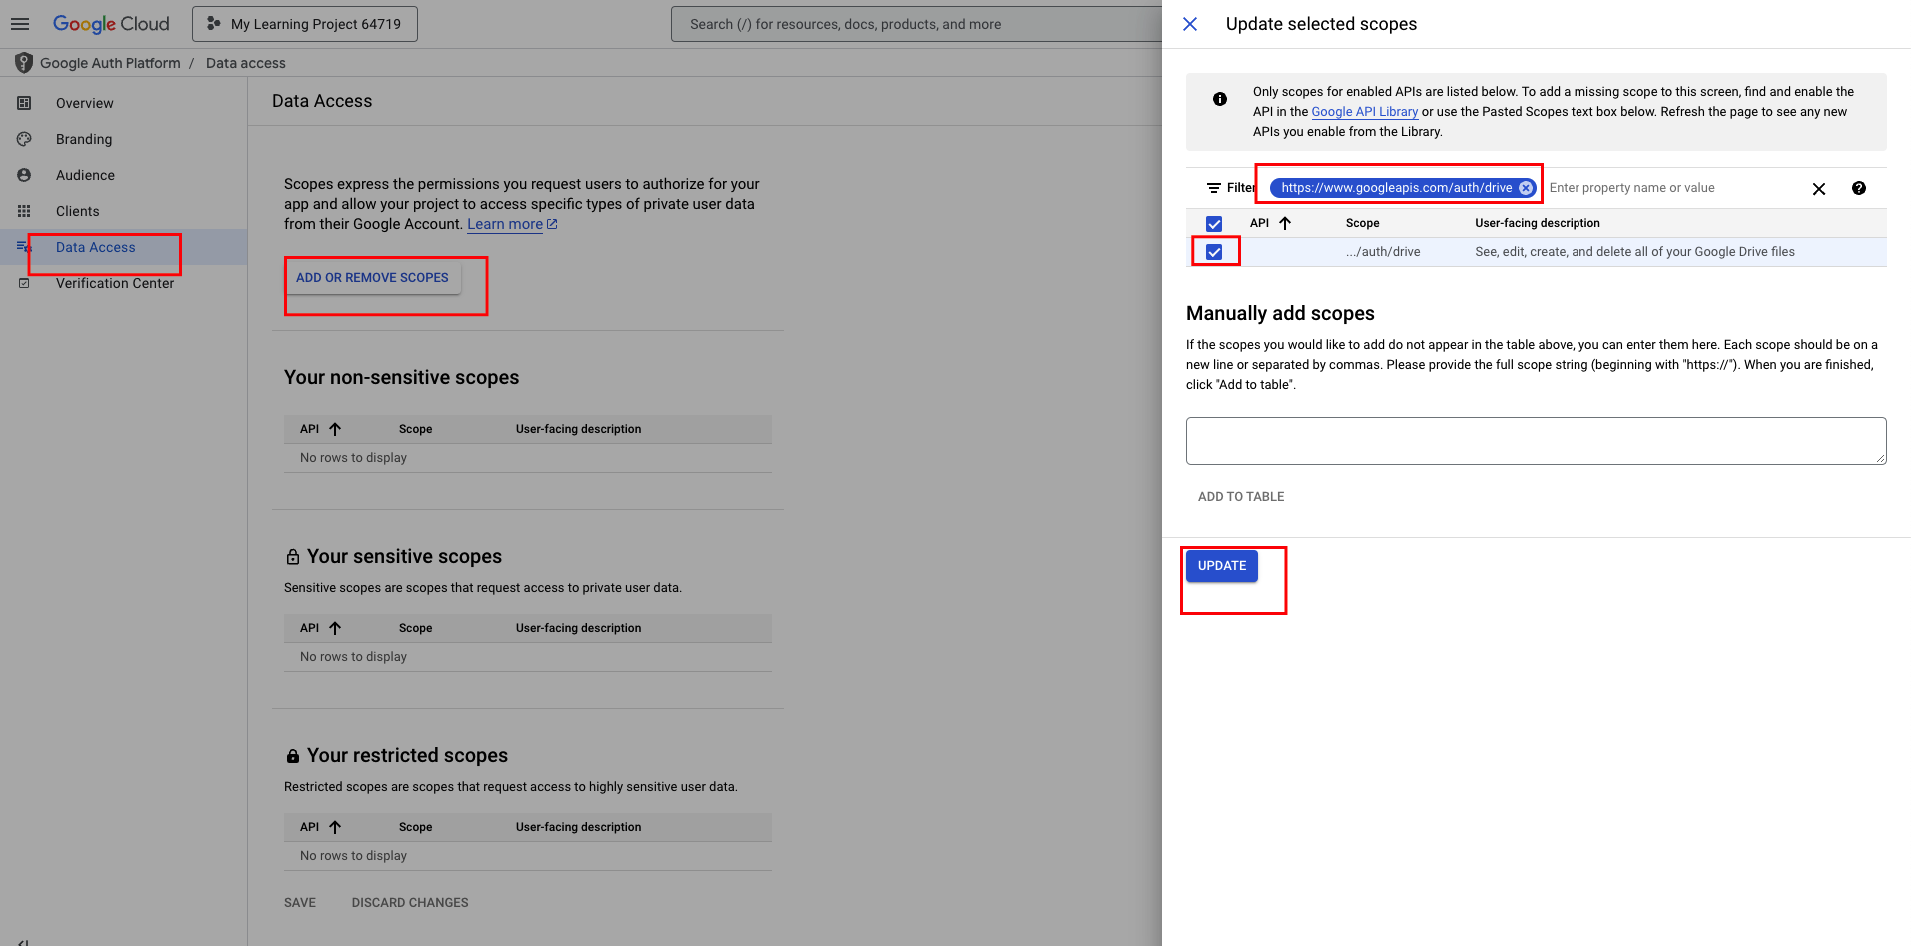Click the info icon in the notice

coord(1220,99)
